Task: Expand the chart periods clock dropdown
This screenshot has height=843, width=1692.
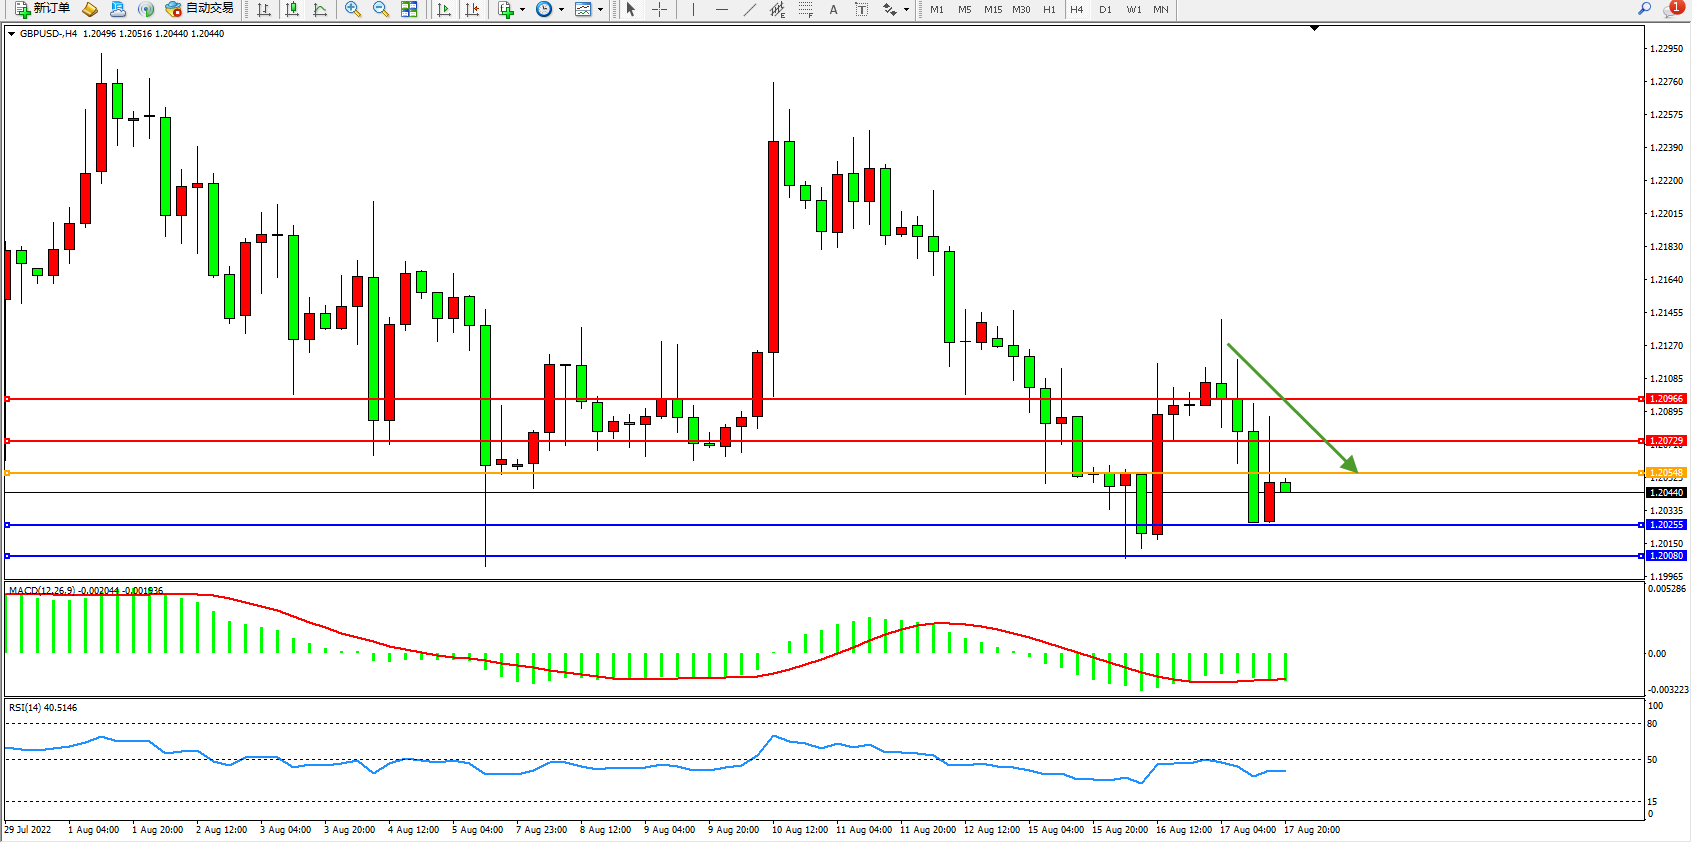Action: coord(561,10)
